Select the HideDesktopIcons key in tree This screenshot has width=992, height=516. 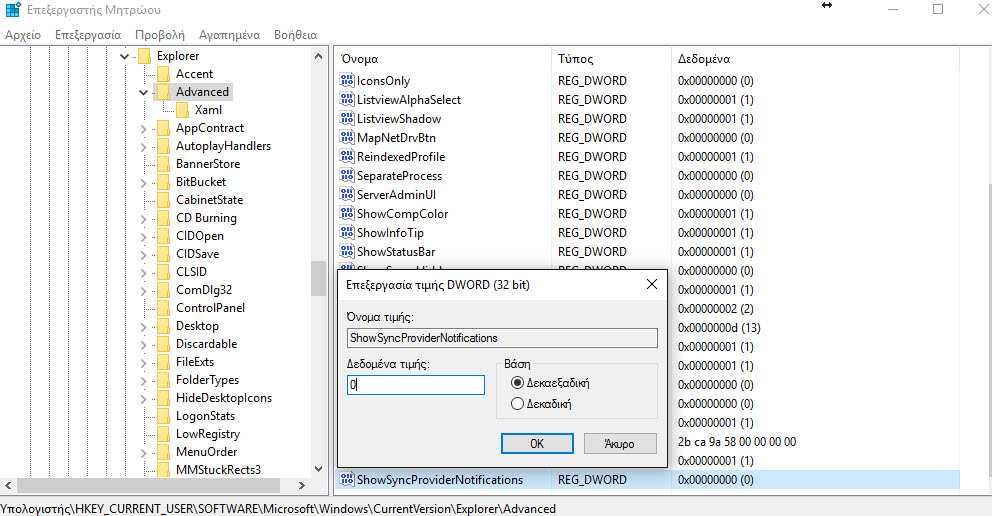pyautogui.click(x=224, y=398)
